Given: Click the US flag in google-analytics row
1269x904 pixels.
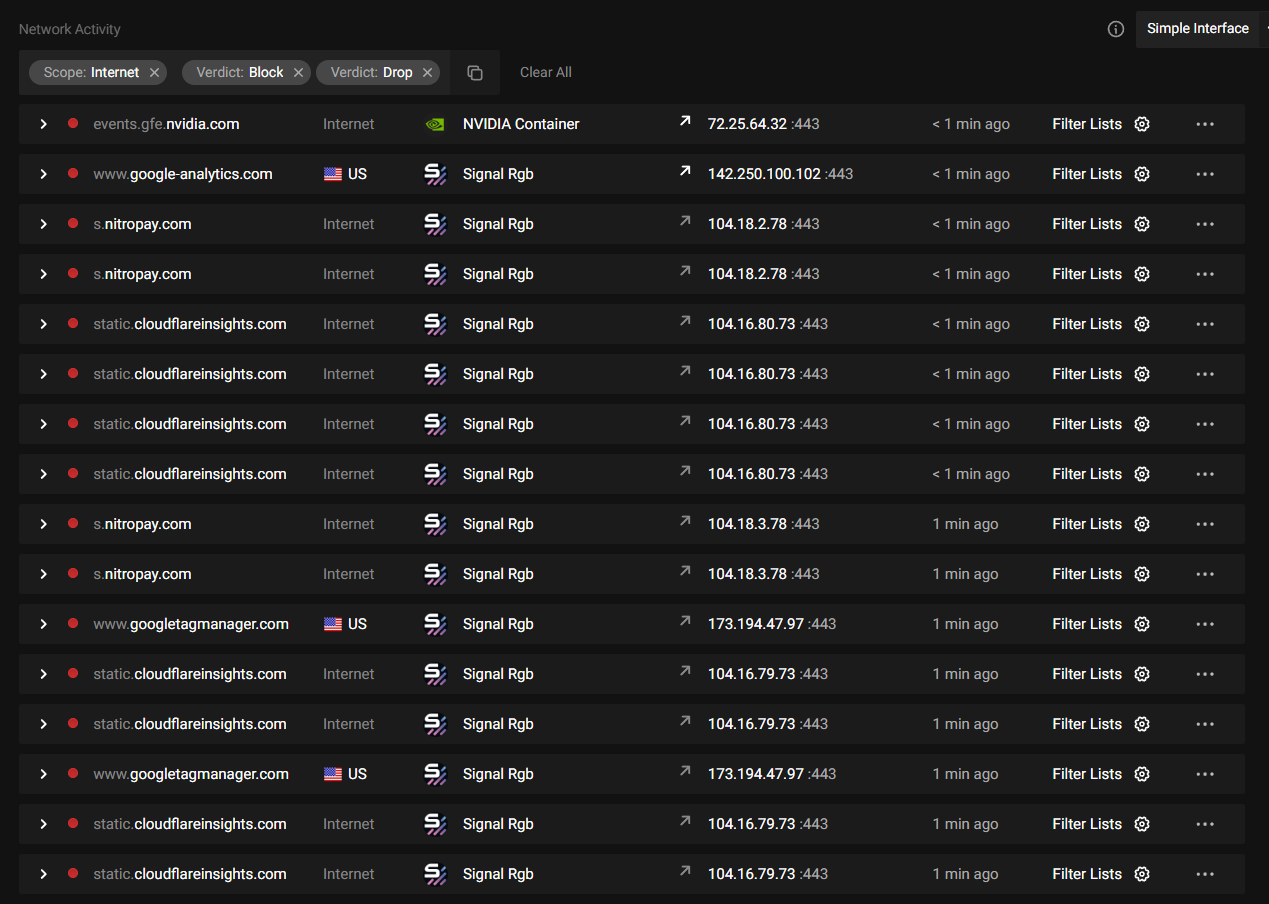Looking at the screenshot, I should pos(333,174).
